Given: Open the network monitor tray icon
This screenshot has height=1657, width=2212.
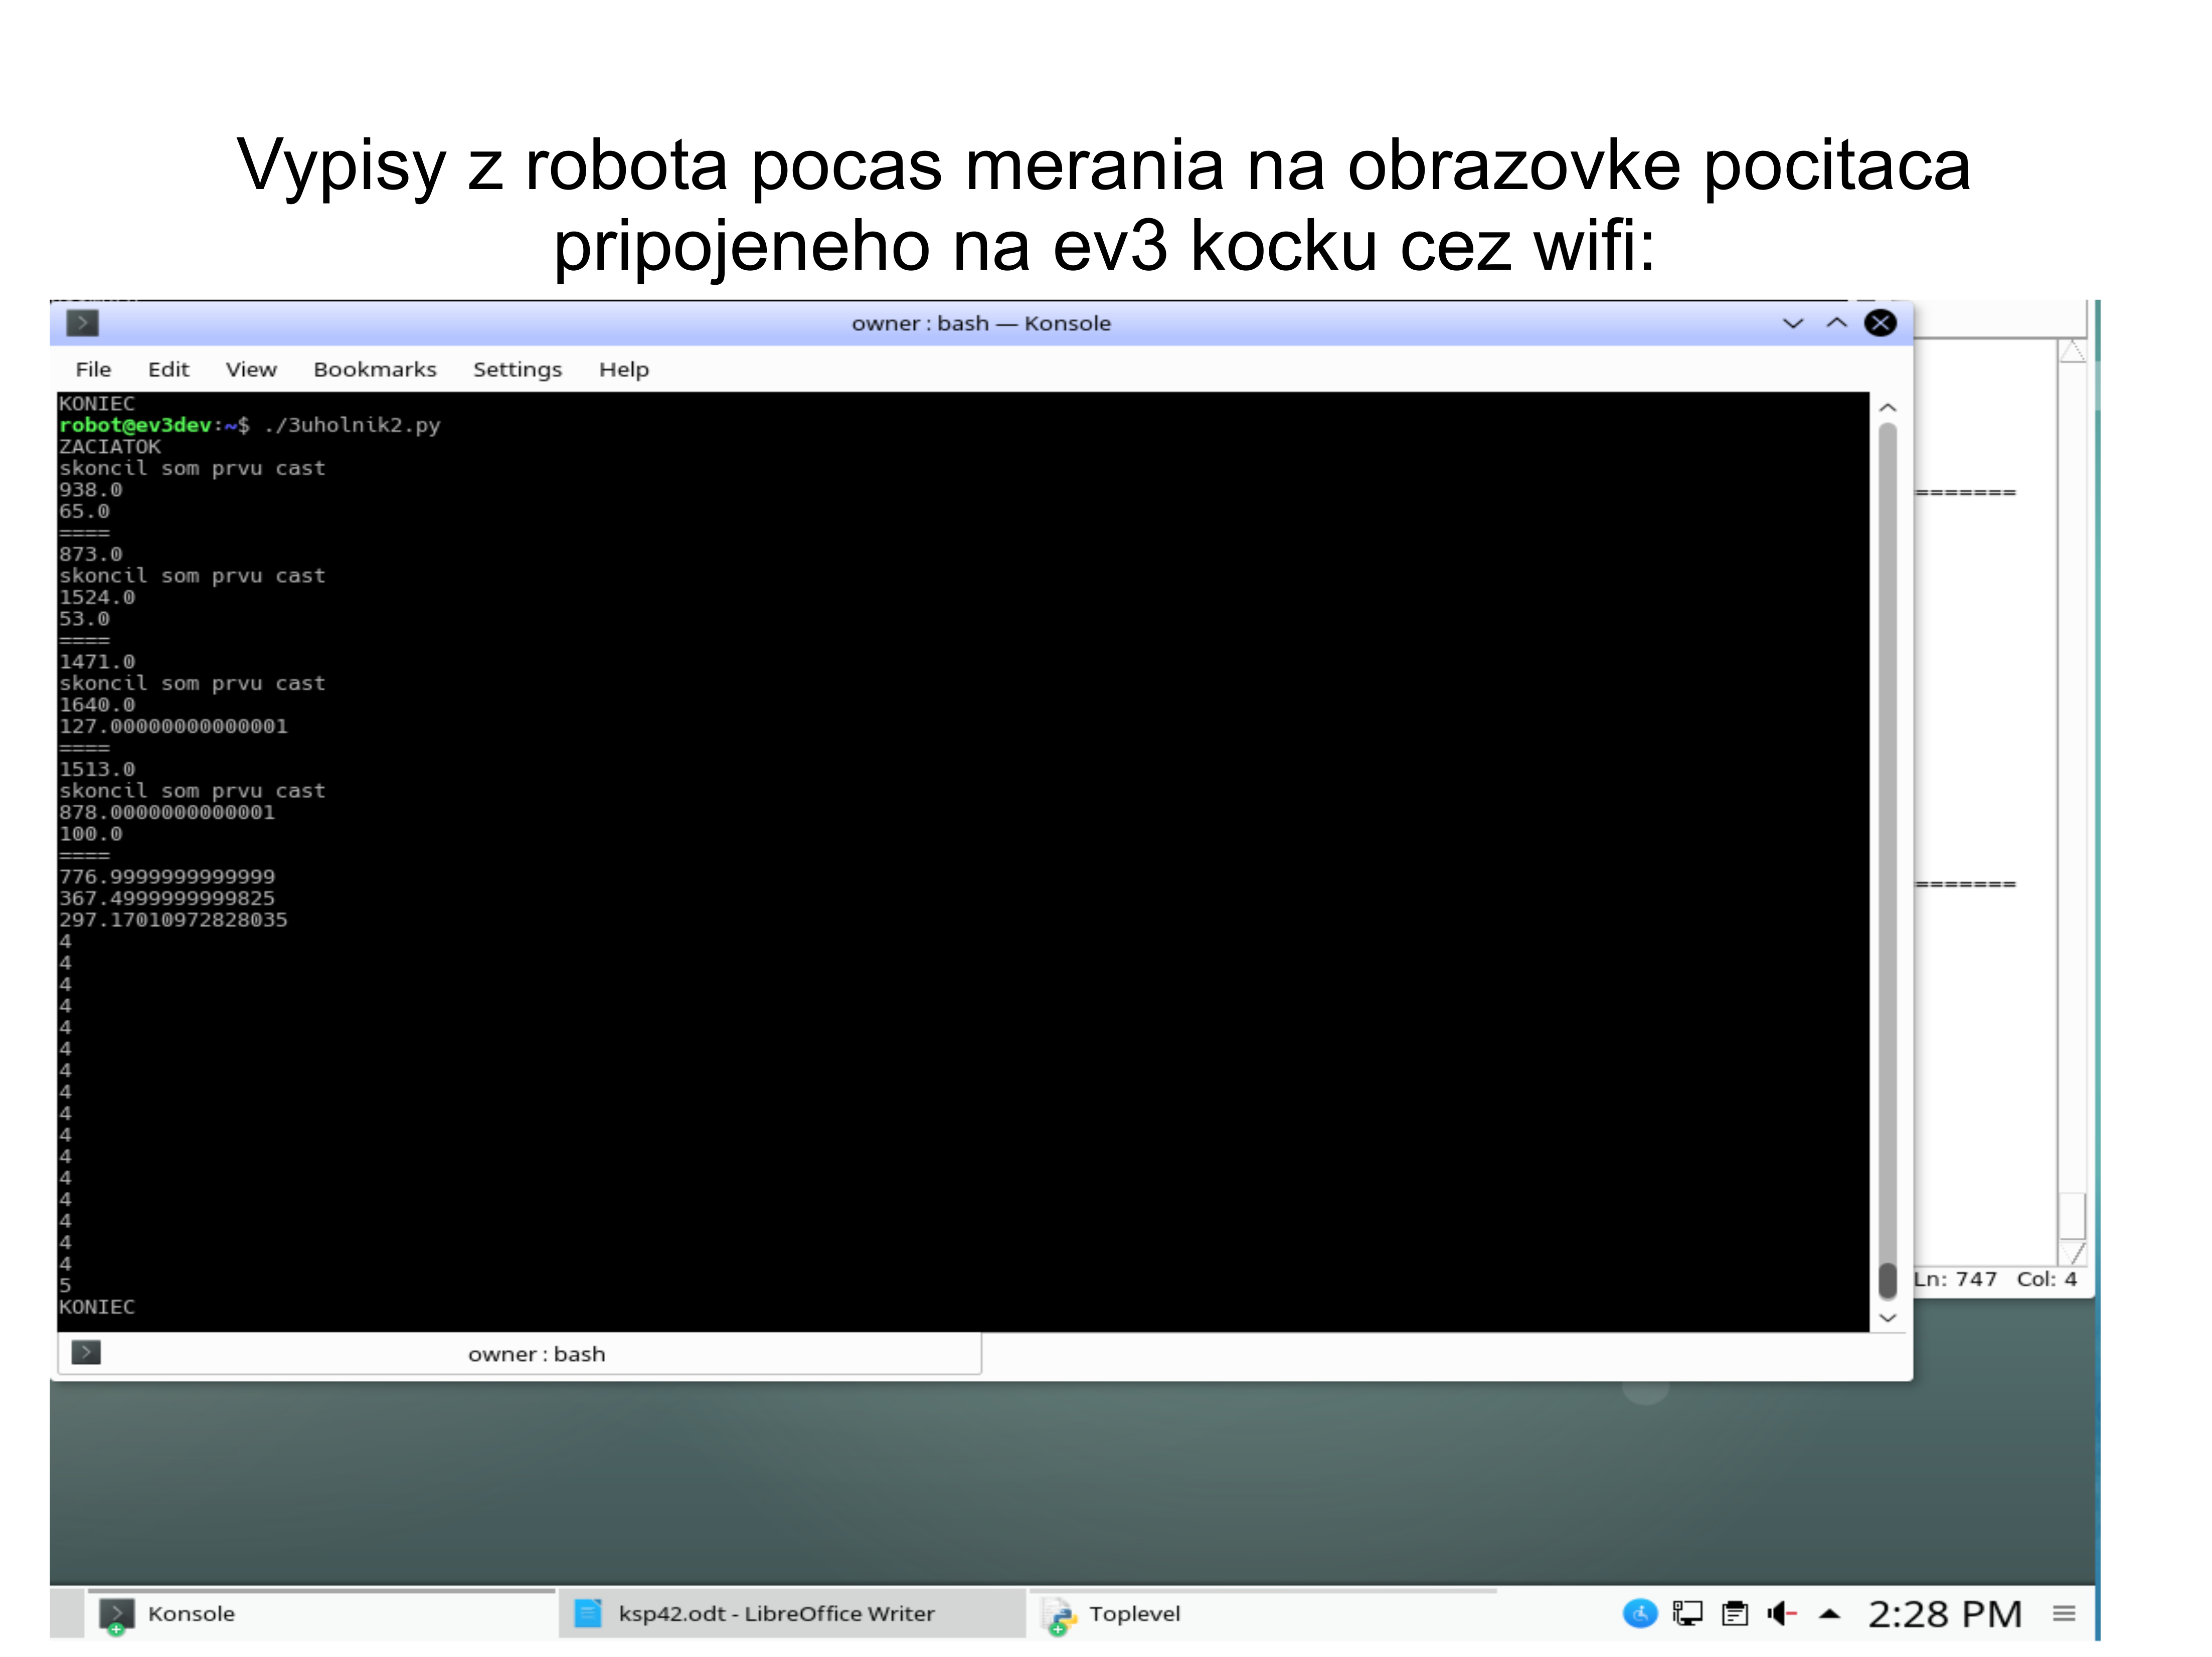Looking at the screenshot, I should coord(1687,1613).
